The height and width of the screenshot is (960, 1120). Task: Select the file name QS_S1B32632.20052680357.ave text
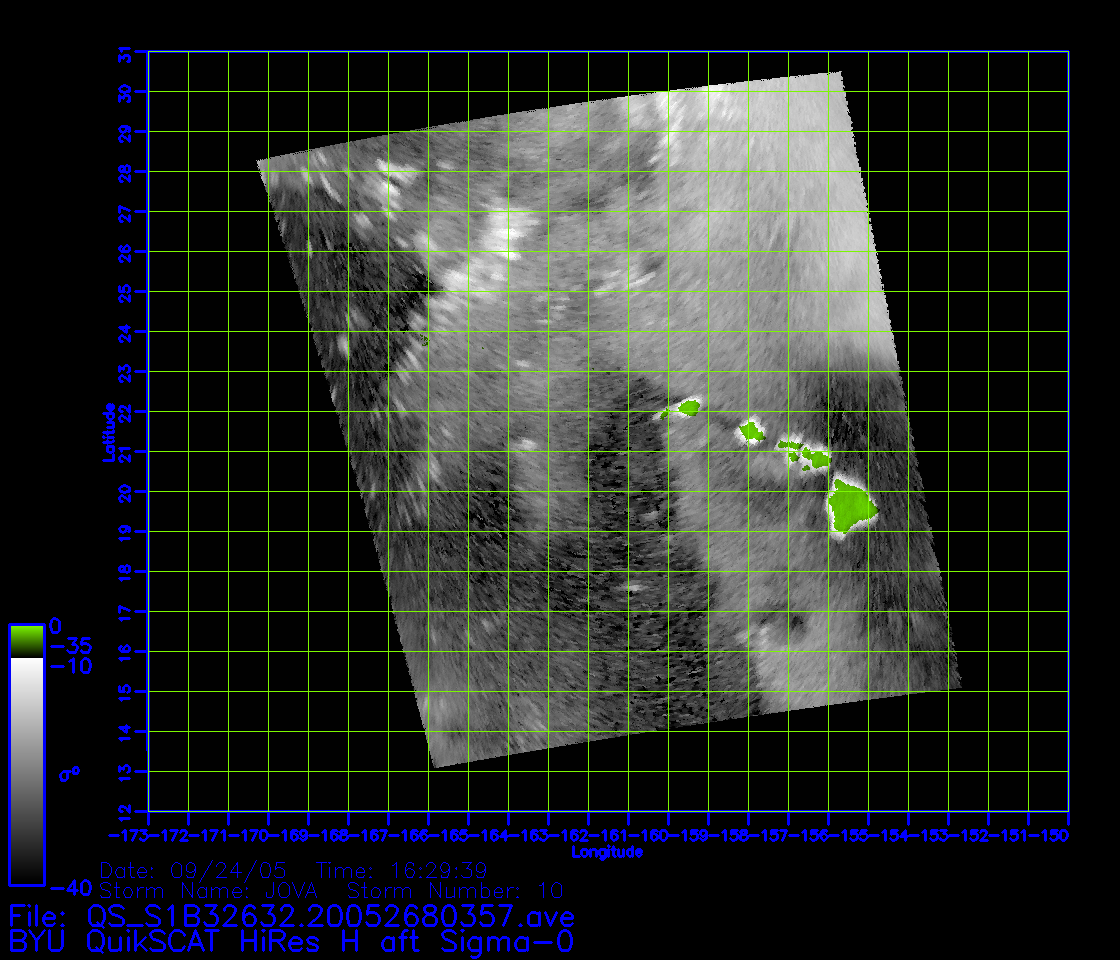(330, 915)
